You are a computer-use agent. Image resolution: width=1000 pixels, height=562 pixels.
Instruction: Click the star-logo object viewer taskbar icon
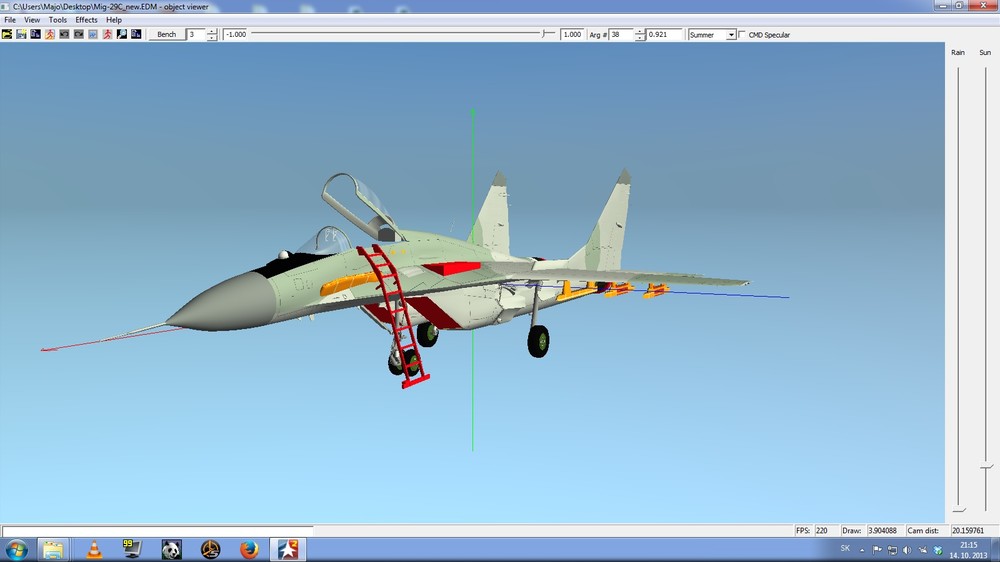288,549
